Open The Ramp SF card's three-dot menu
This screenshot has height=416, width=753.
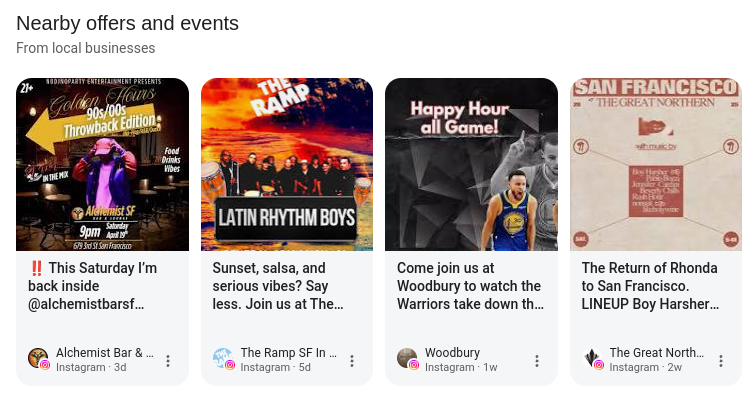pyautogui.click(x=352, y=361)
